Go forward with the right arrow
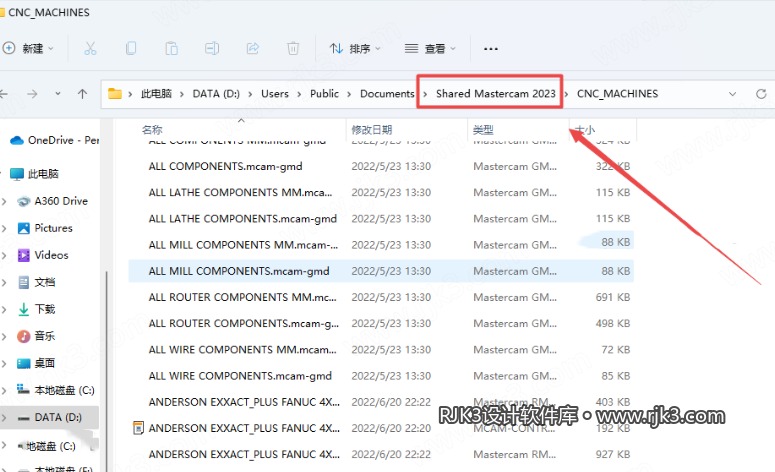This screenshot has width=775, height=472. pyautogui.click(x=32, y=94)
